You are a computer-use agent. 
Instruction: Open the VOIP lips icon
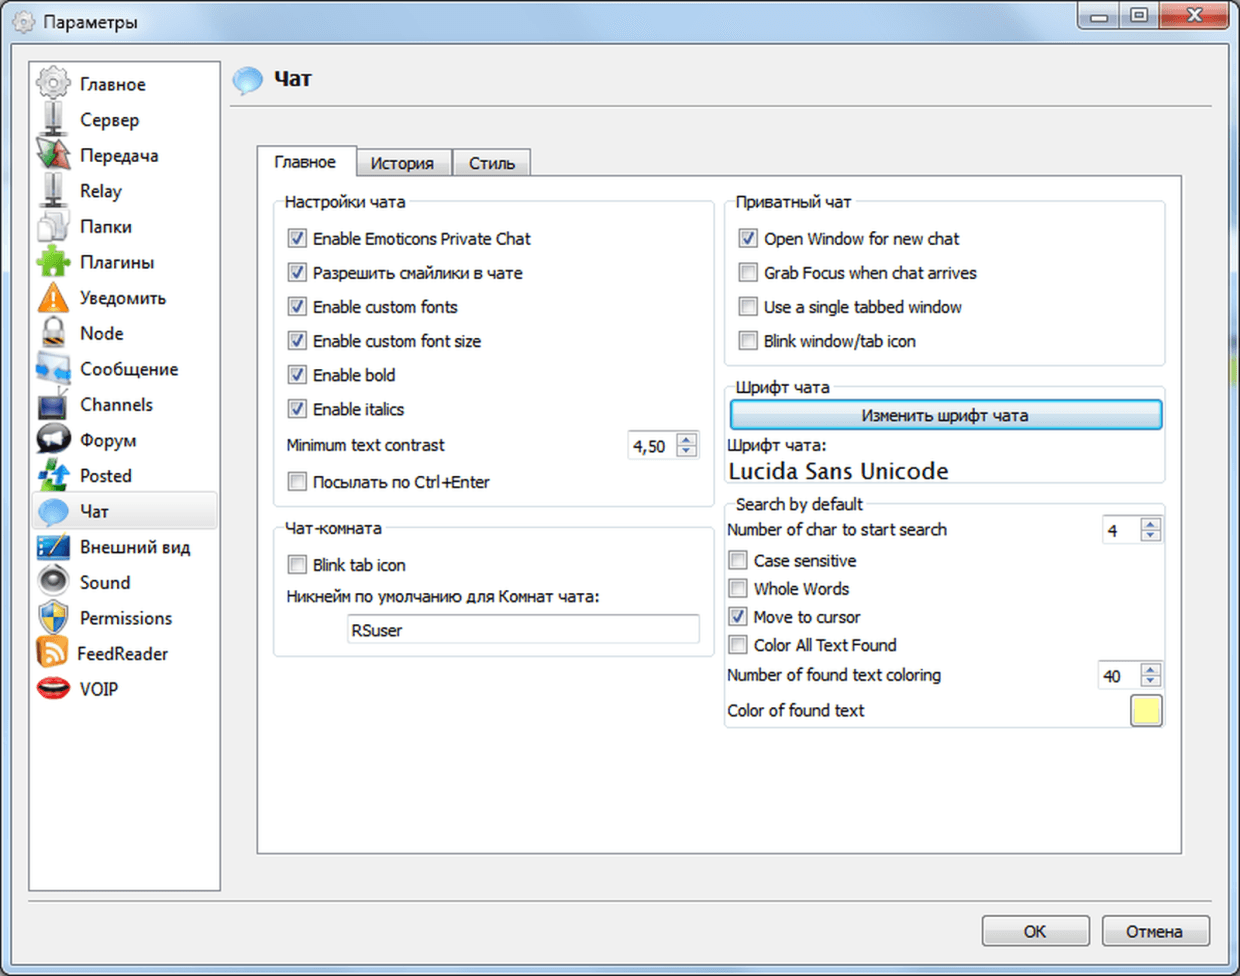click(x=53, y=689)
